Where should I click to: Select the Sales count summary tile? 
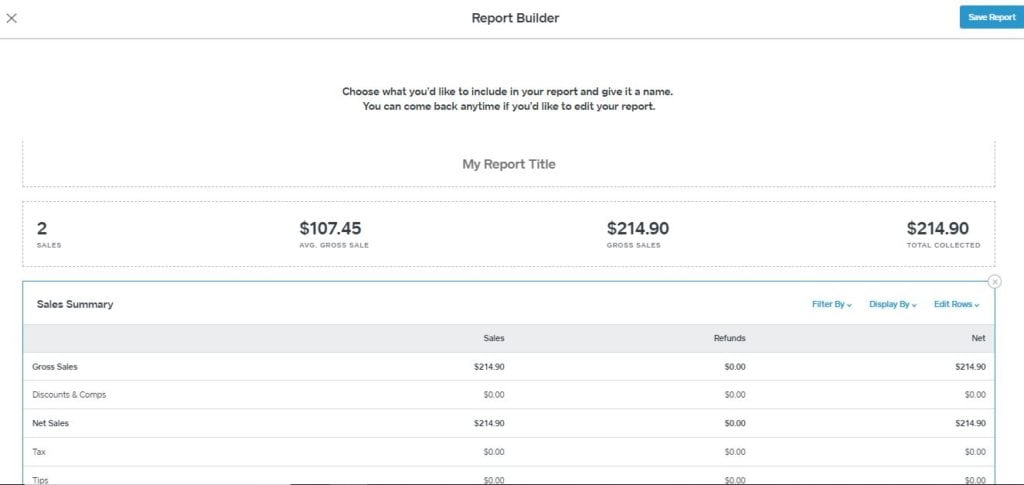coord(49,234)
